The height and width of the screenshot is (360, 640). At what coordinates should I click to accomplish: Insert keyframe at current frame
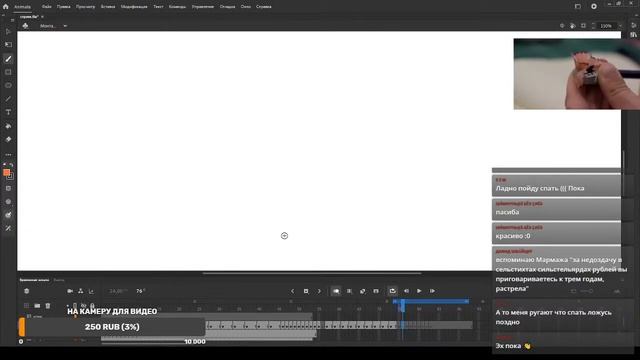[306, 291]
